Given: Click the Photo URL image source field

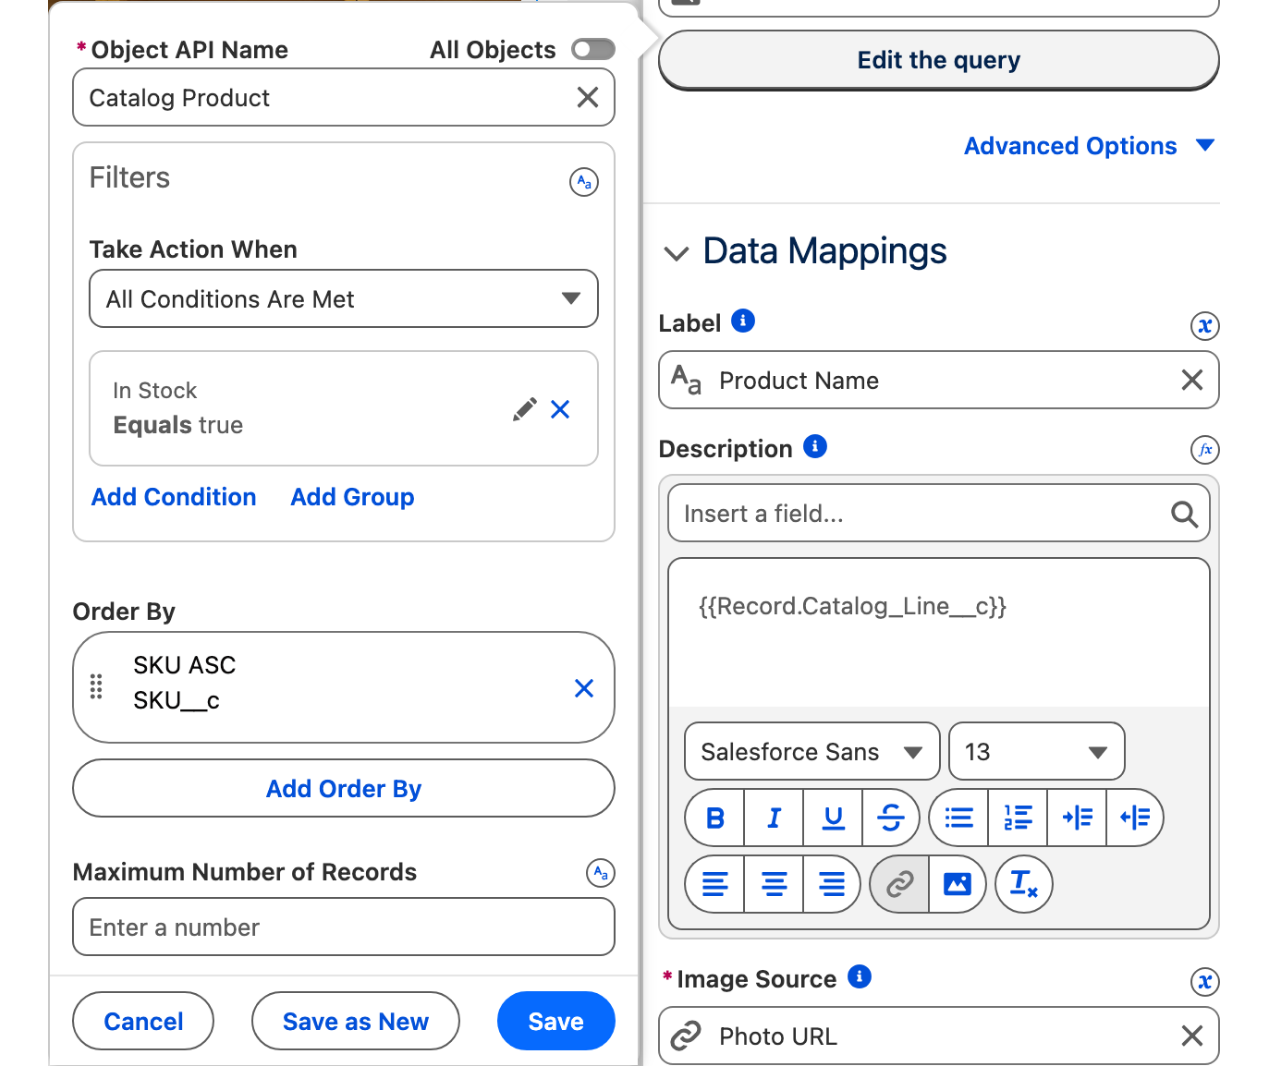Looking at the screenshot, I should pos(939,1036).
